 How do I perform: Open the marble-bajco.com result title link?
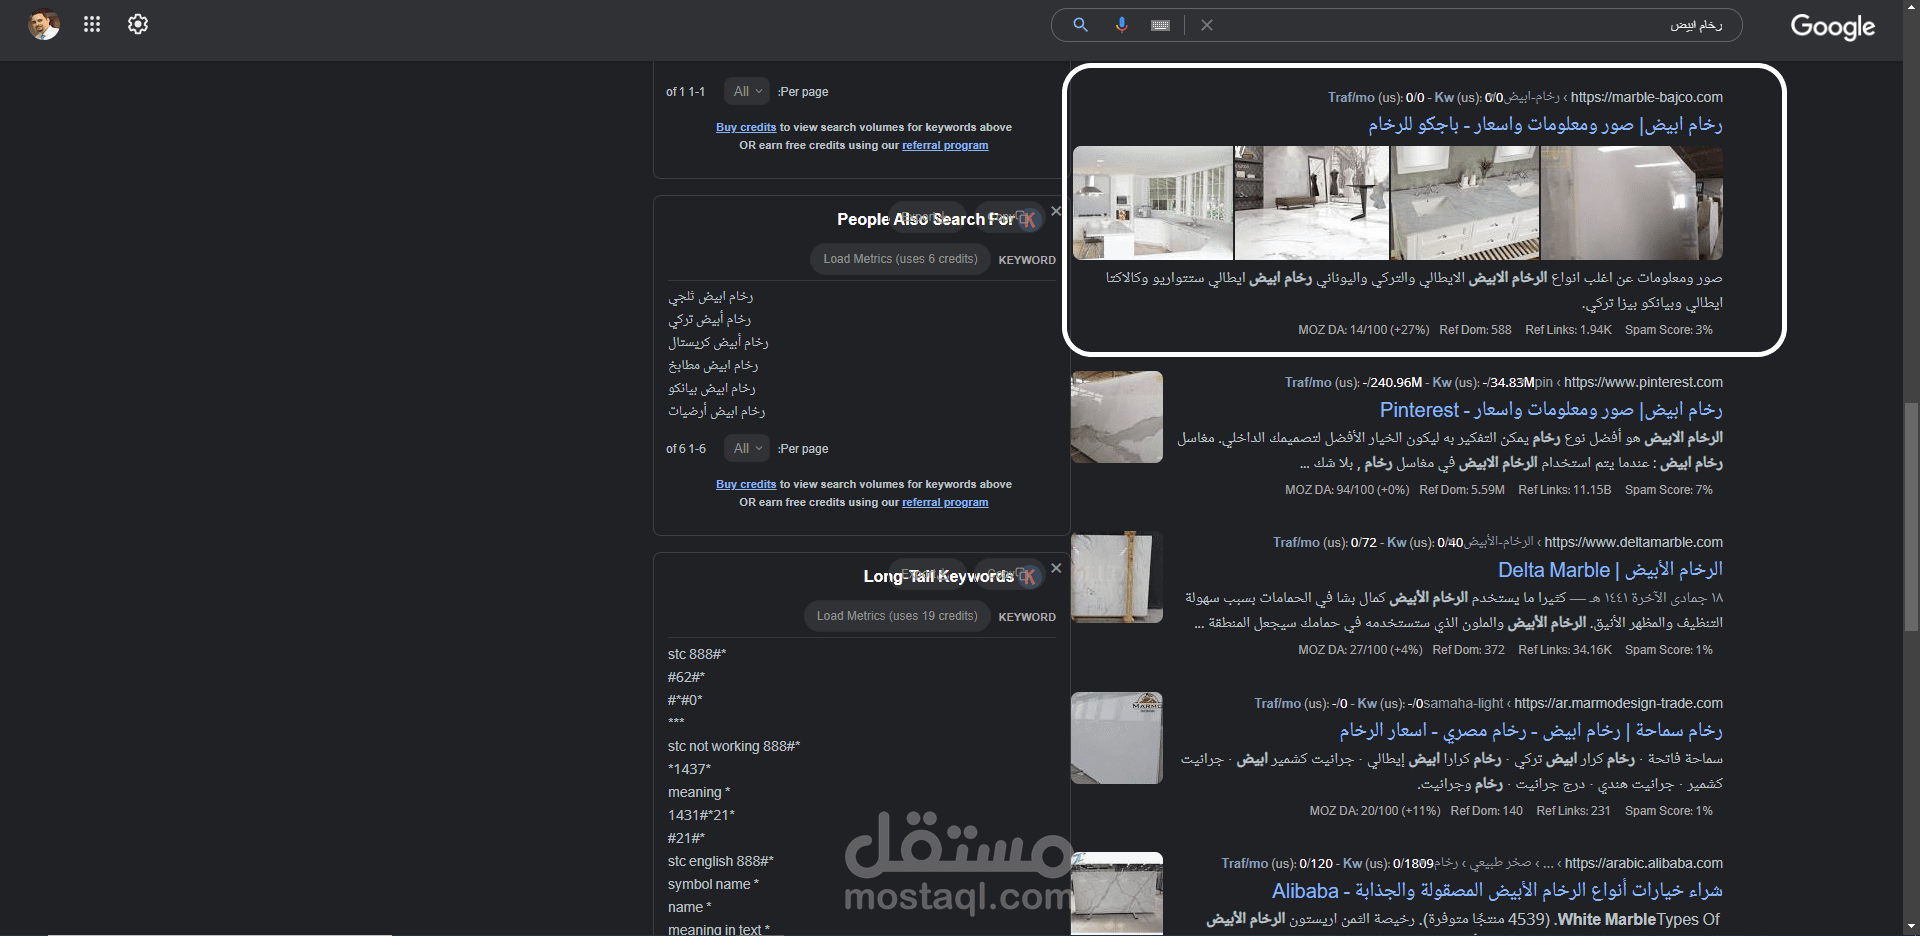coord(1545,124)
